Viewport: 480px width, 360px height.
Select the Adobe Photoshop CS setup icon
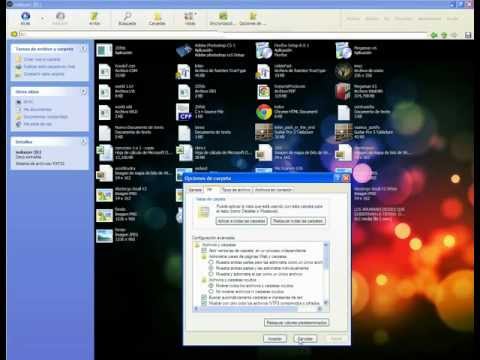tap(184, 50)
